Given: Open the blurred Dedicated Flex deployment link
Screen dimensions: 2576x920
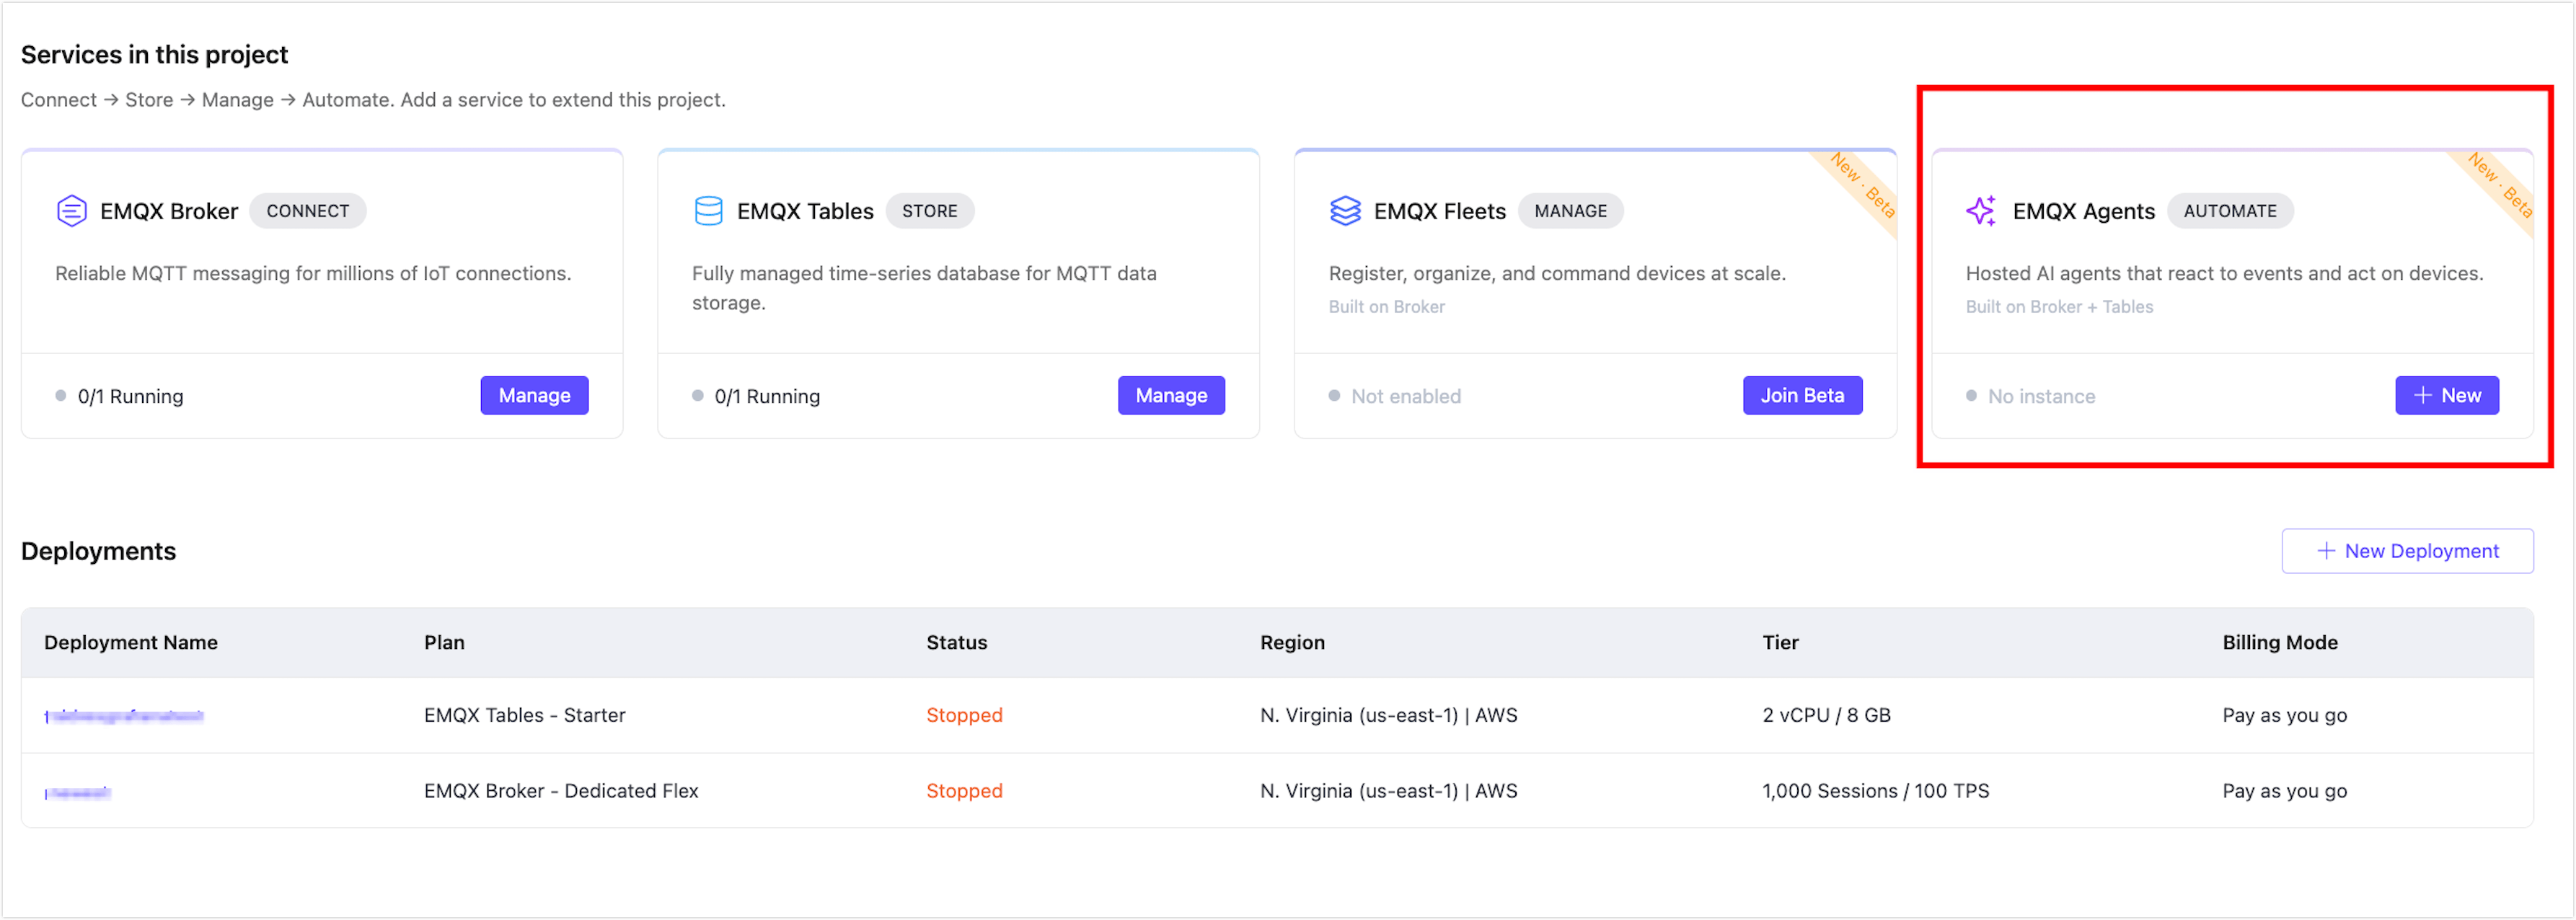Looking at the screenshot, I should click(78, 792).
